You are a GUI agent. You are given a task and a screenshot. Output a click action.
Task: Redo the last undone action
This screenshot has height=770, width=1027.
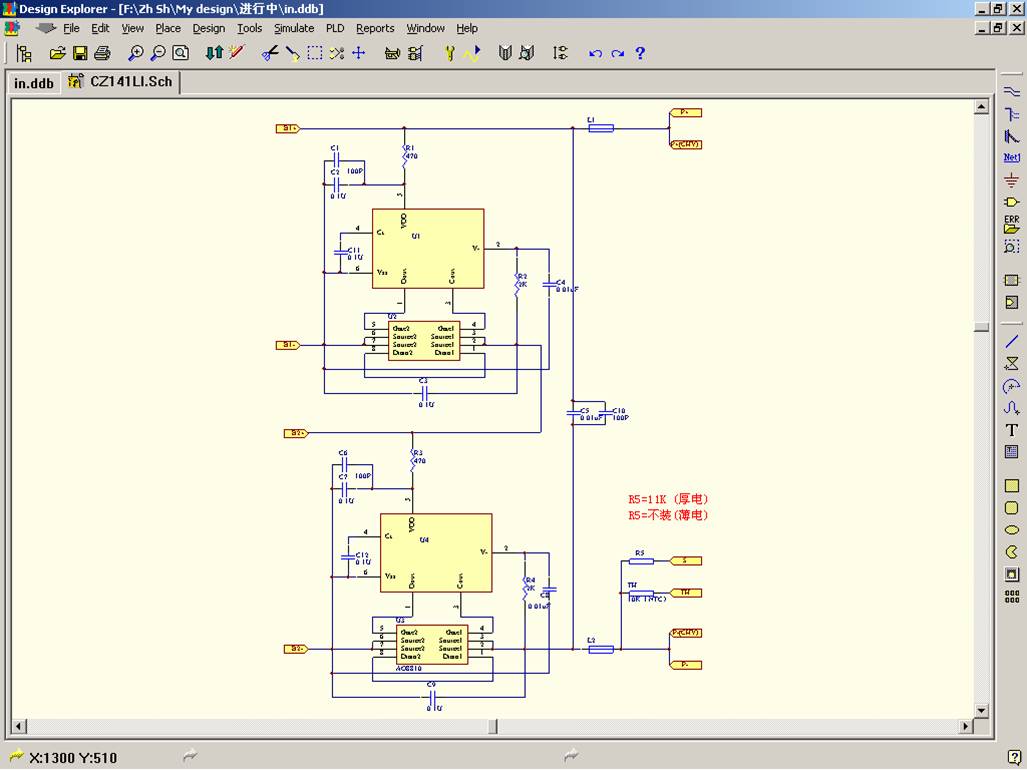617,54
